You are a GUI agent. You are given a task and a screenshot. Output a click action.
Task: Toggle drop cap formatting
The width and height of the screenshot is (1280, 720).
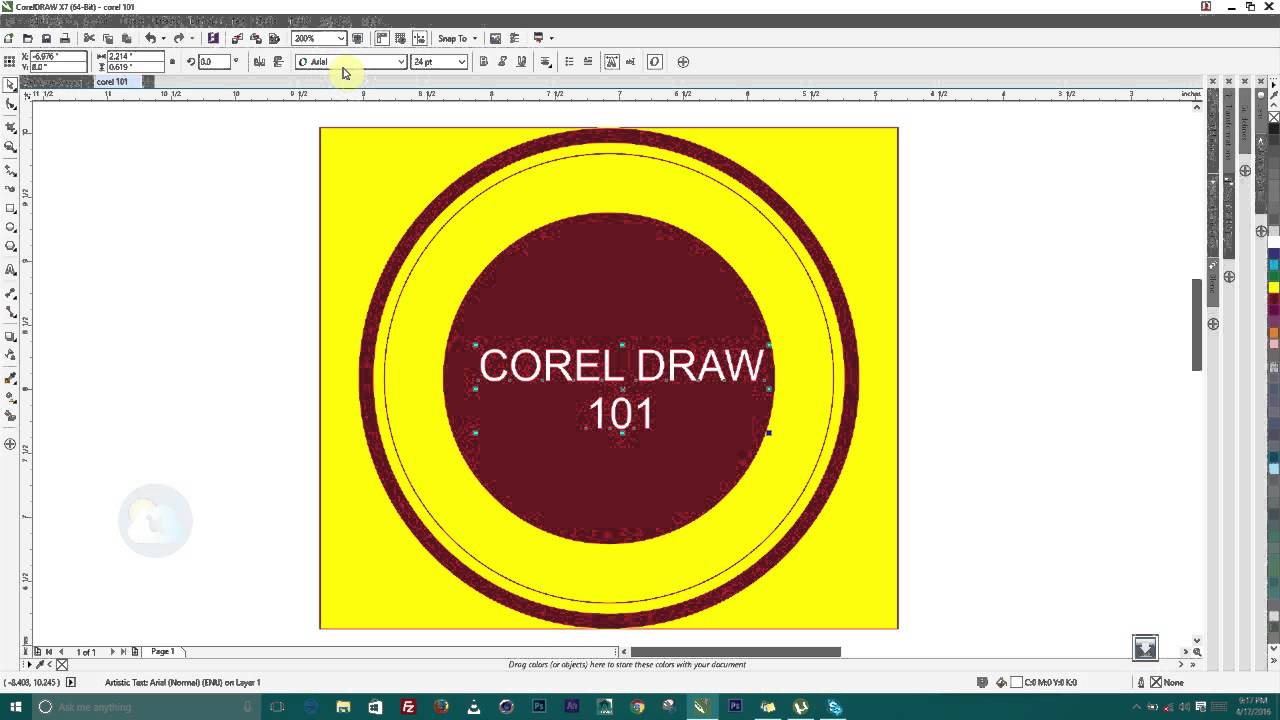click(x=588, y=62)
